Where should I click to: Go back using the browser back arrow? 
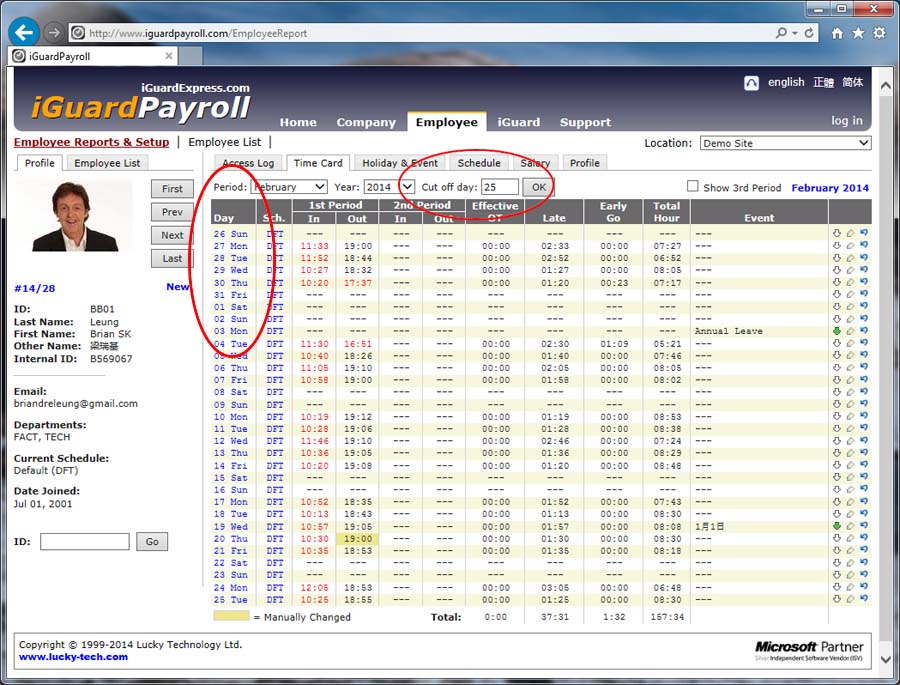click(24, 32)
